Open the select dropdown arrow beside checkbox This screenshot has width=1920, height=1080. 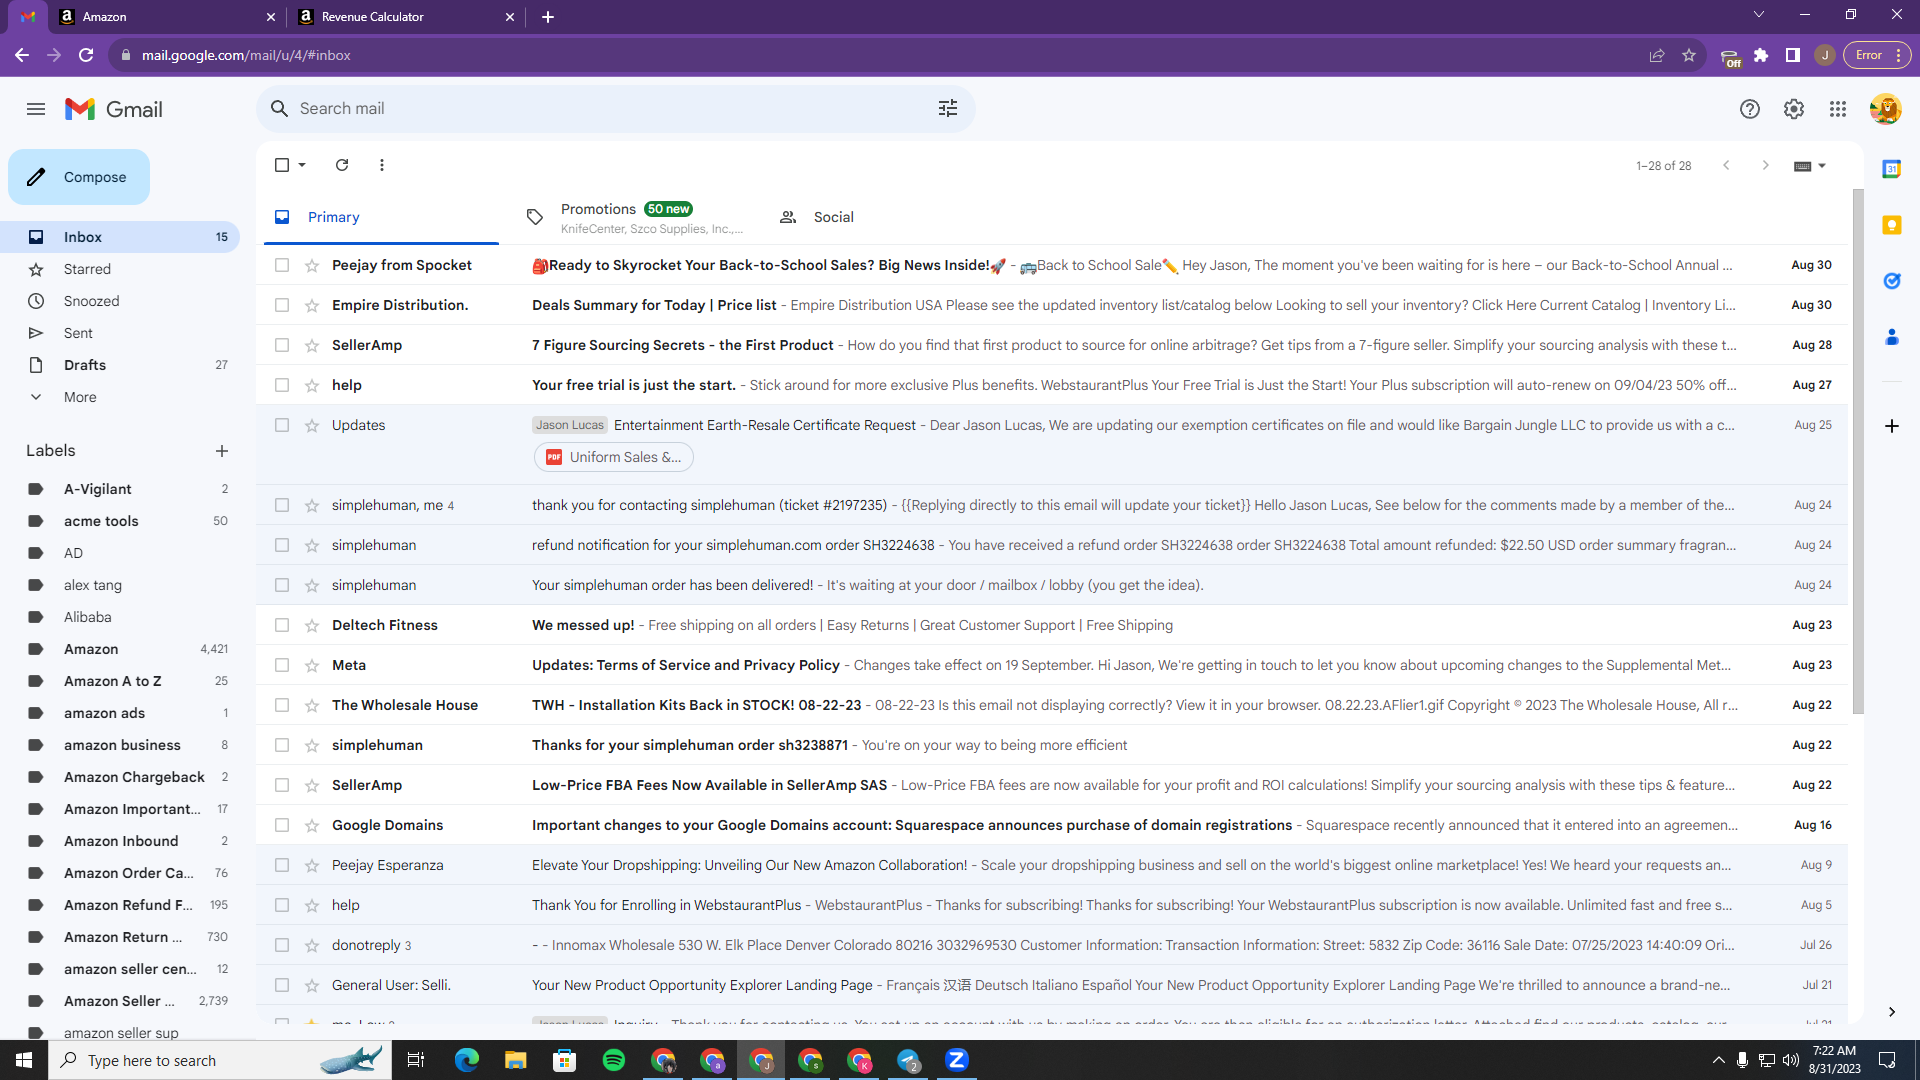click(x=302, y=165)
